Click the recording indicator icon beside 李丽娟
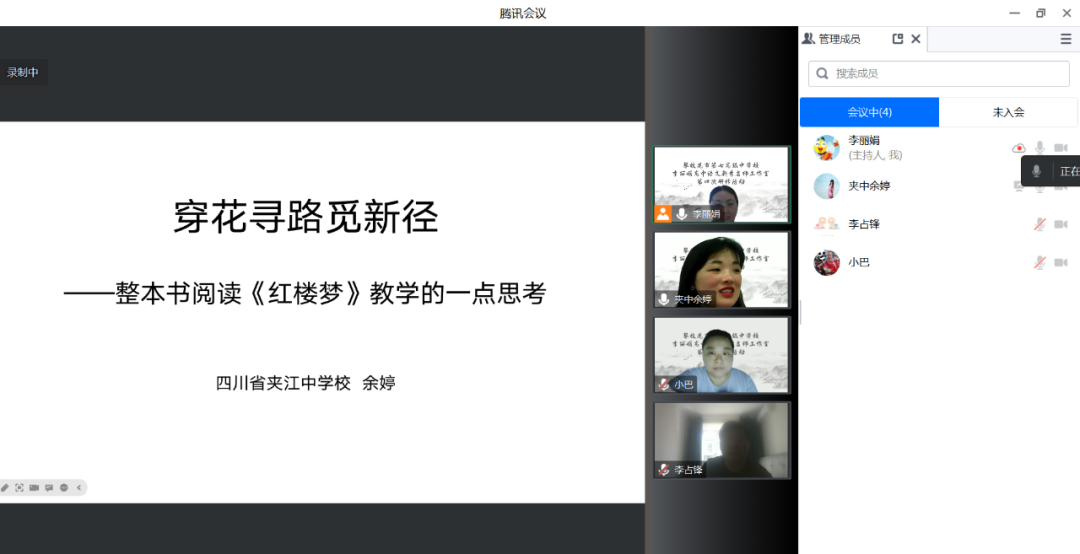Image resolution: width=1080 pixels, height=554 pixels. click(1019, 148)
